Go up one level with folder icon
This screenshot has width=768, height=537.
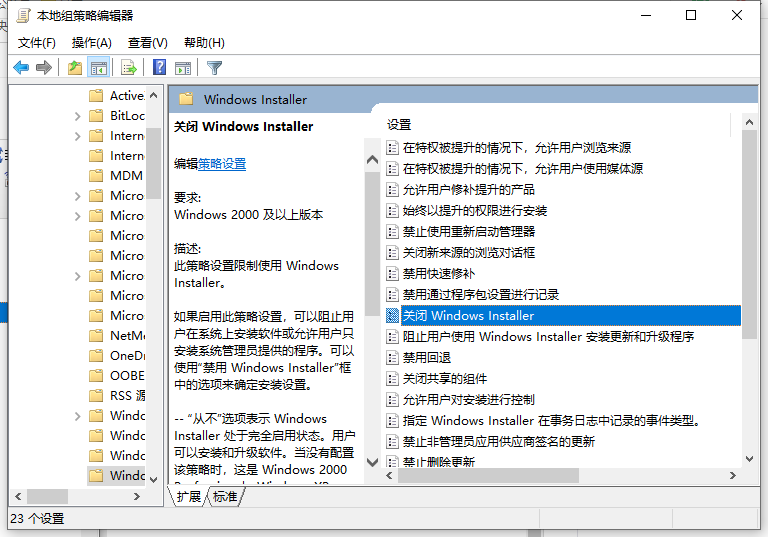click(75, 68)
